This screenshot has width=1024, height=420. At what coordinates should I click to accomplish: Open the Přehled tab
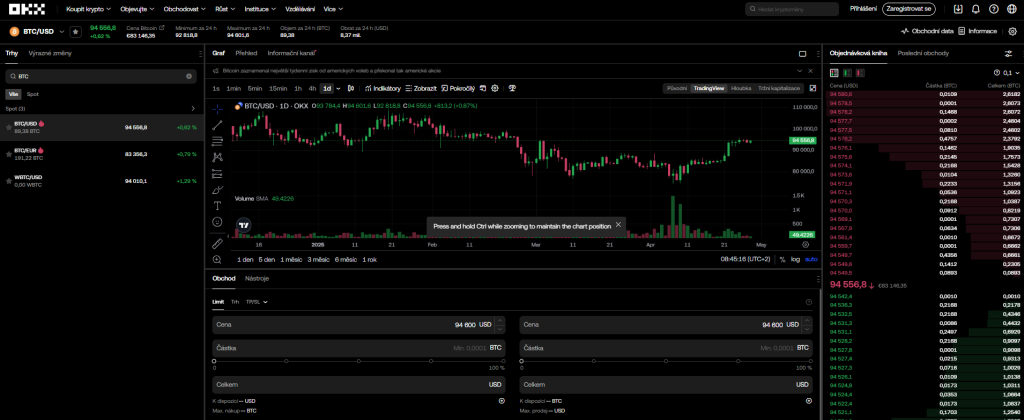246,53
